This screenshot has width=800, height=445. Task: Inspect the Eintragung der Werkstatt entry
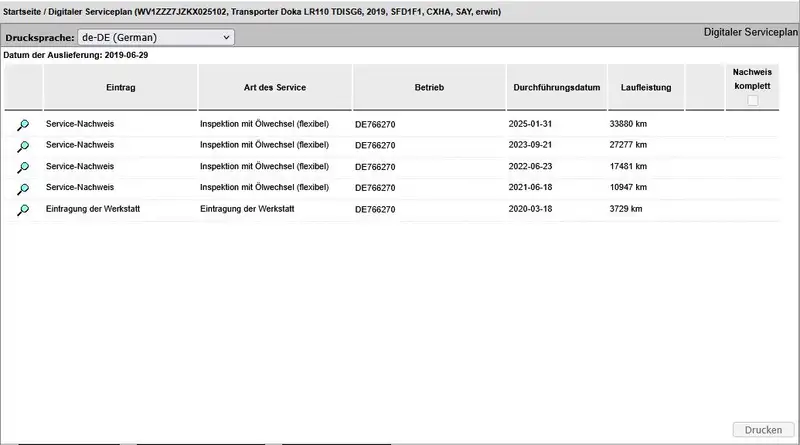coord(23,210)
